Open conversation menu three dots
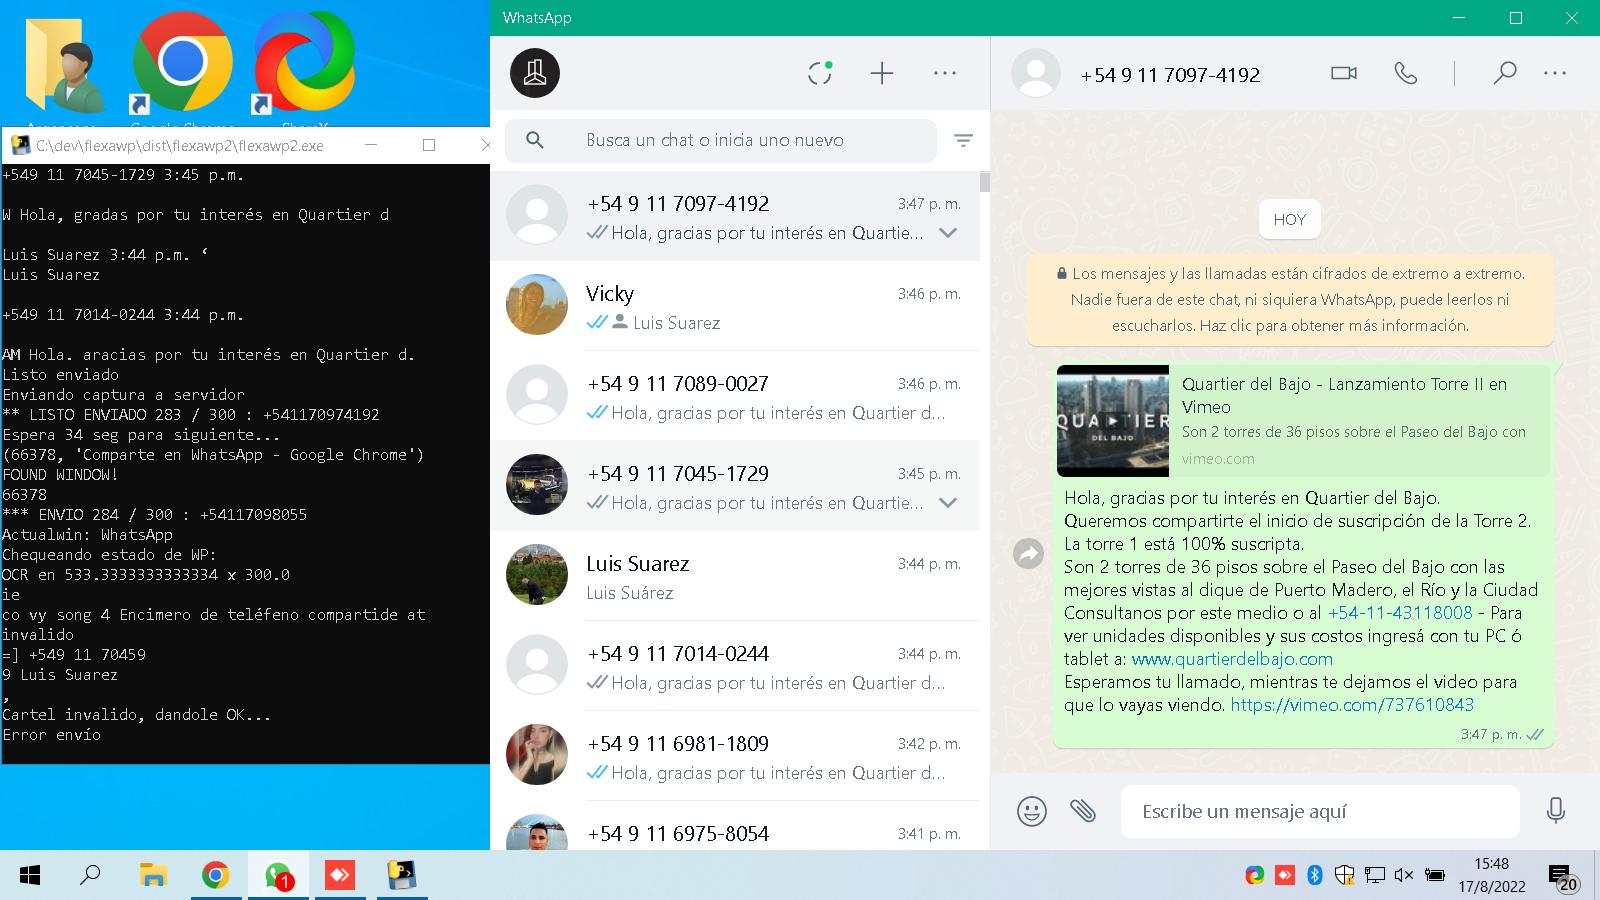 (1555, 73)
